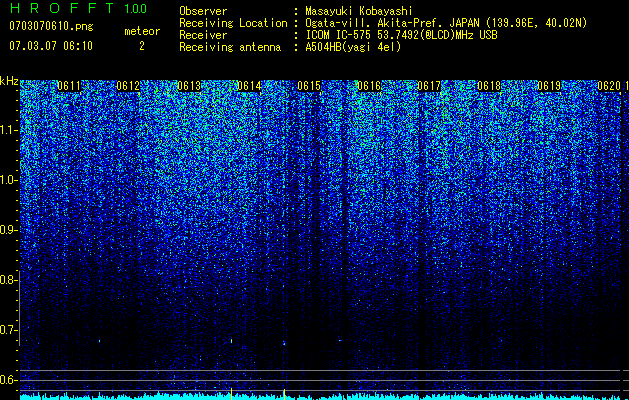
Task: Click the HROFFT 1.0.0 title text
Action: click(x=78, y=8)
